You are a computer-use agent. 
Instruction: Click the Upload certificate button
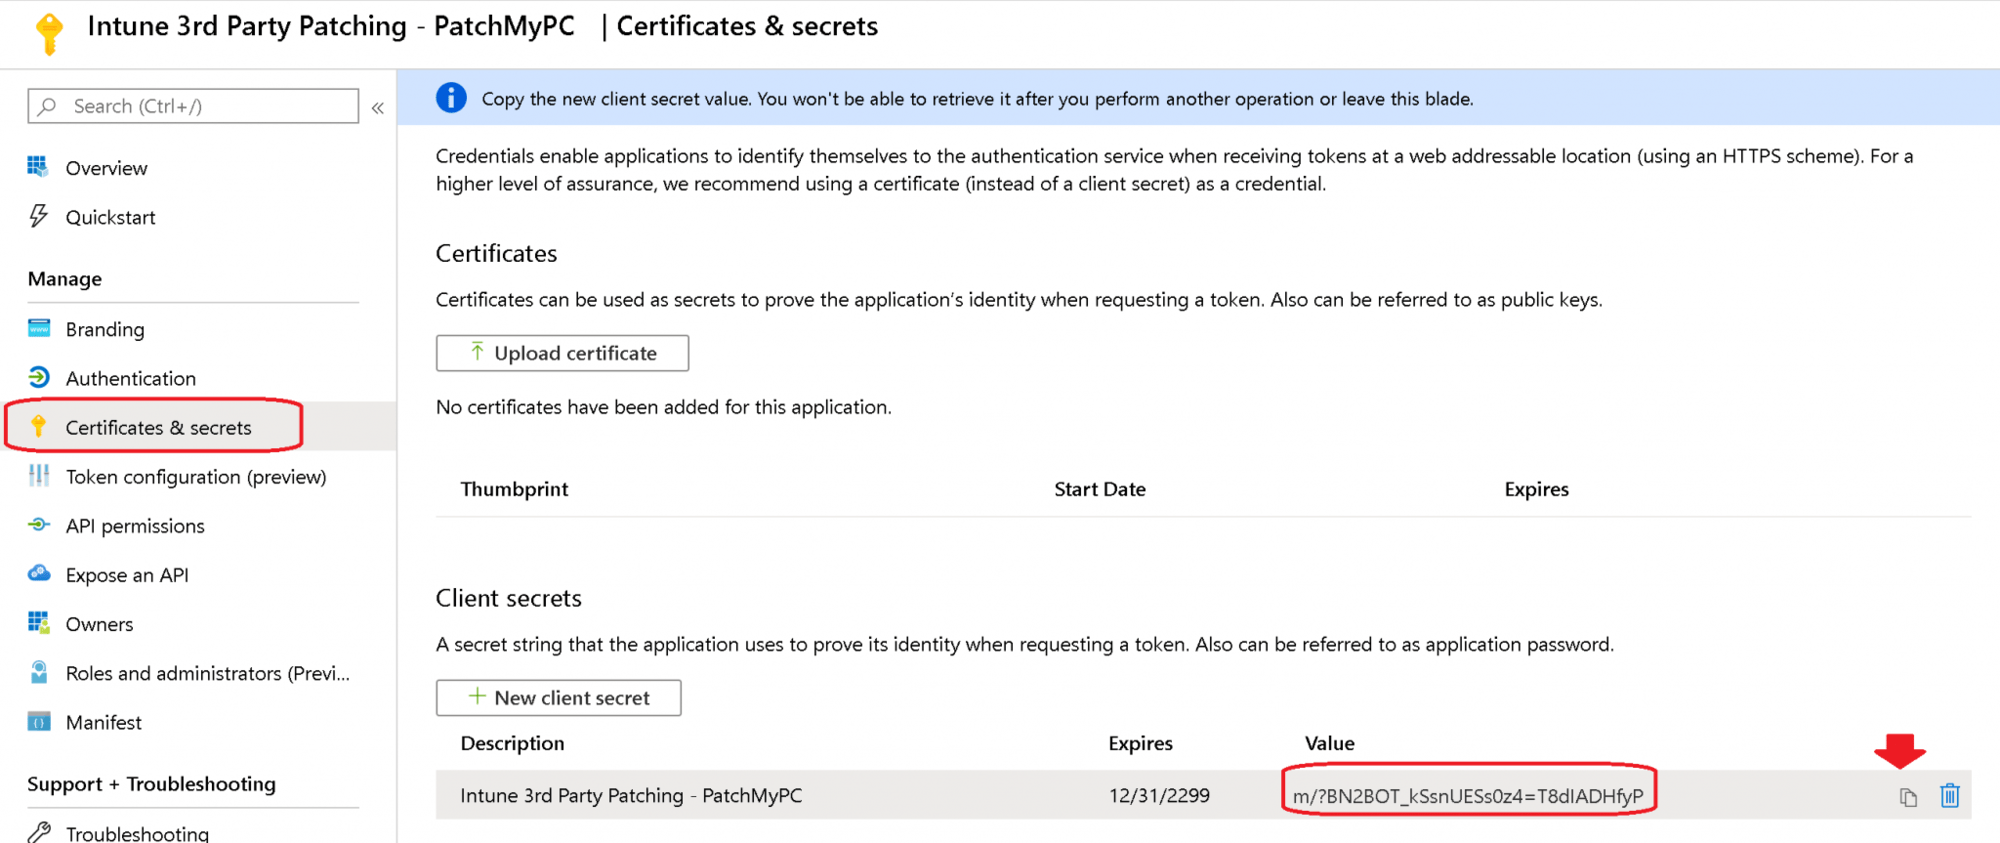562,353
